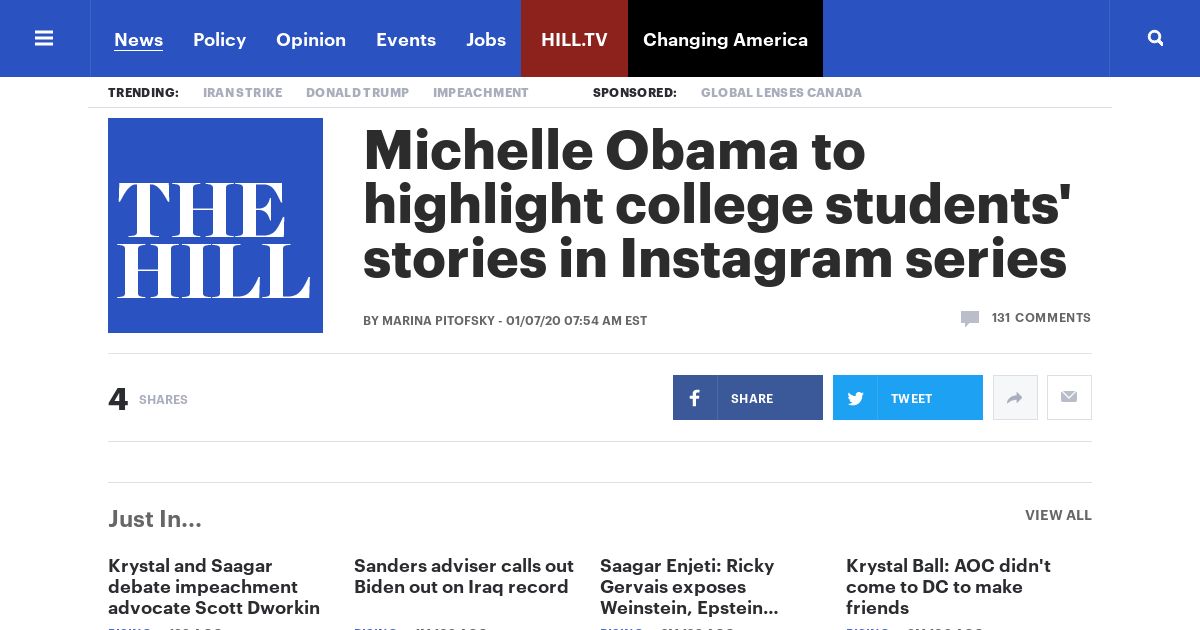Click View All in Just In
This screenshot has height=630, width=1200.
point(1058,515)
